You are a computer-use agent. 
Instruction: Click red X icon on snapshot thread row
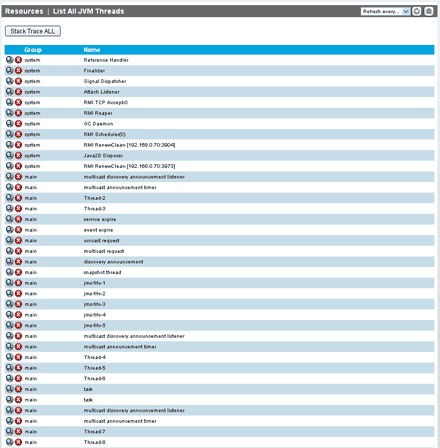(18, 272)
